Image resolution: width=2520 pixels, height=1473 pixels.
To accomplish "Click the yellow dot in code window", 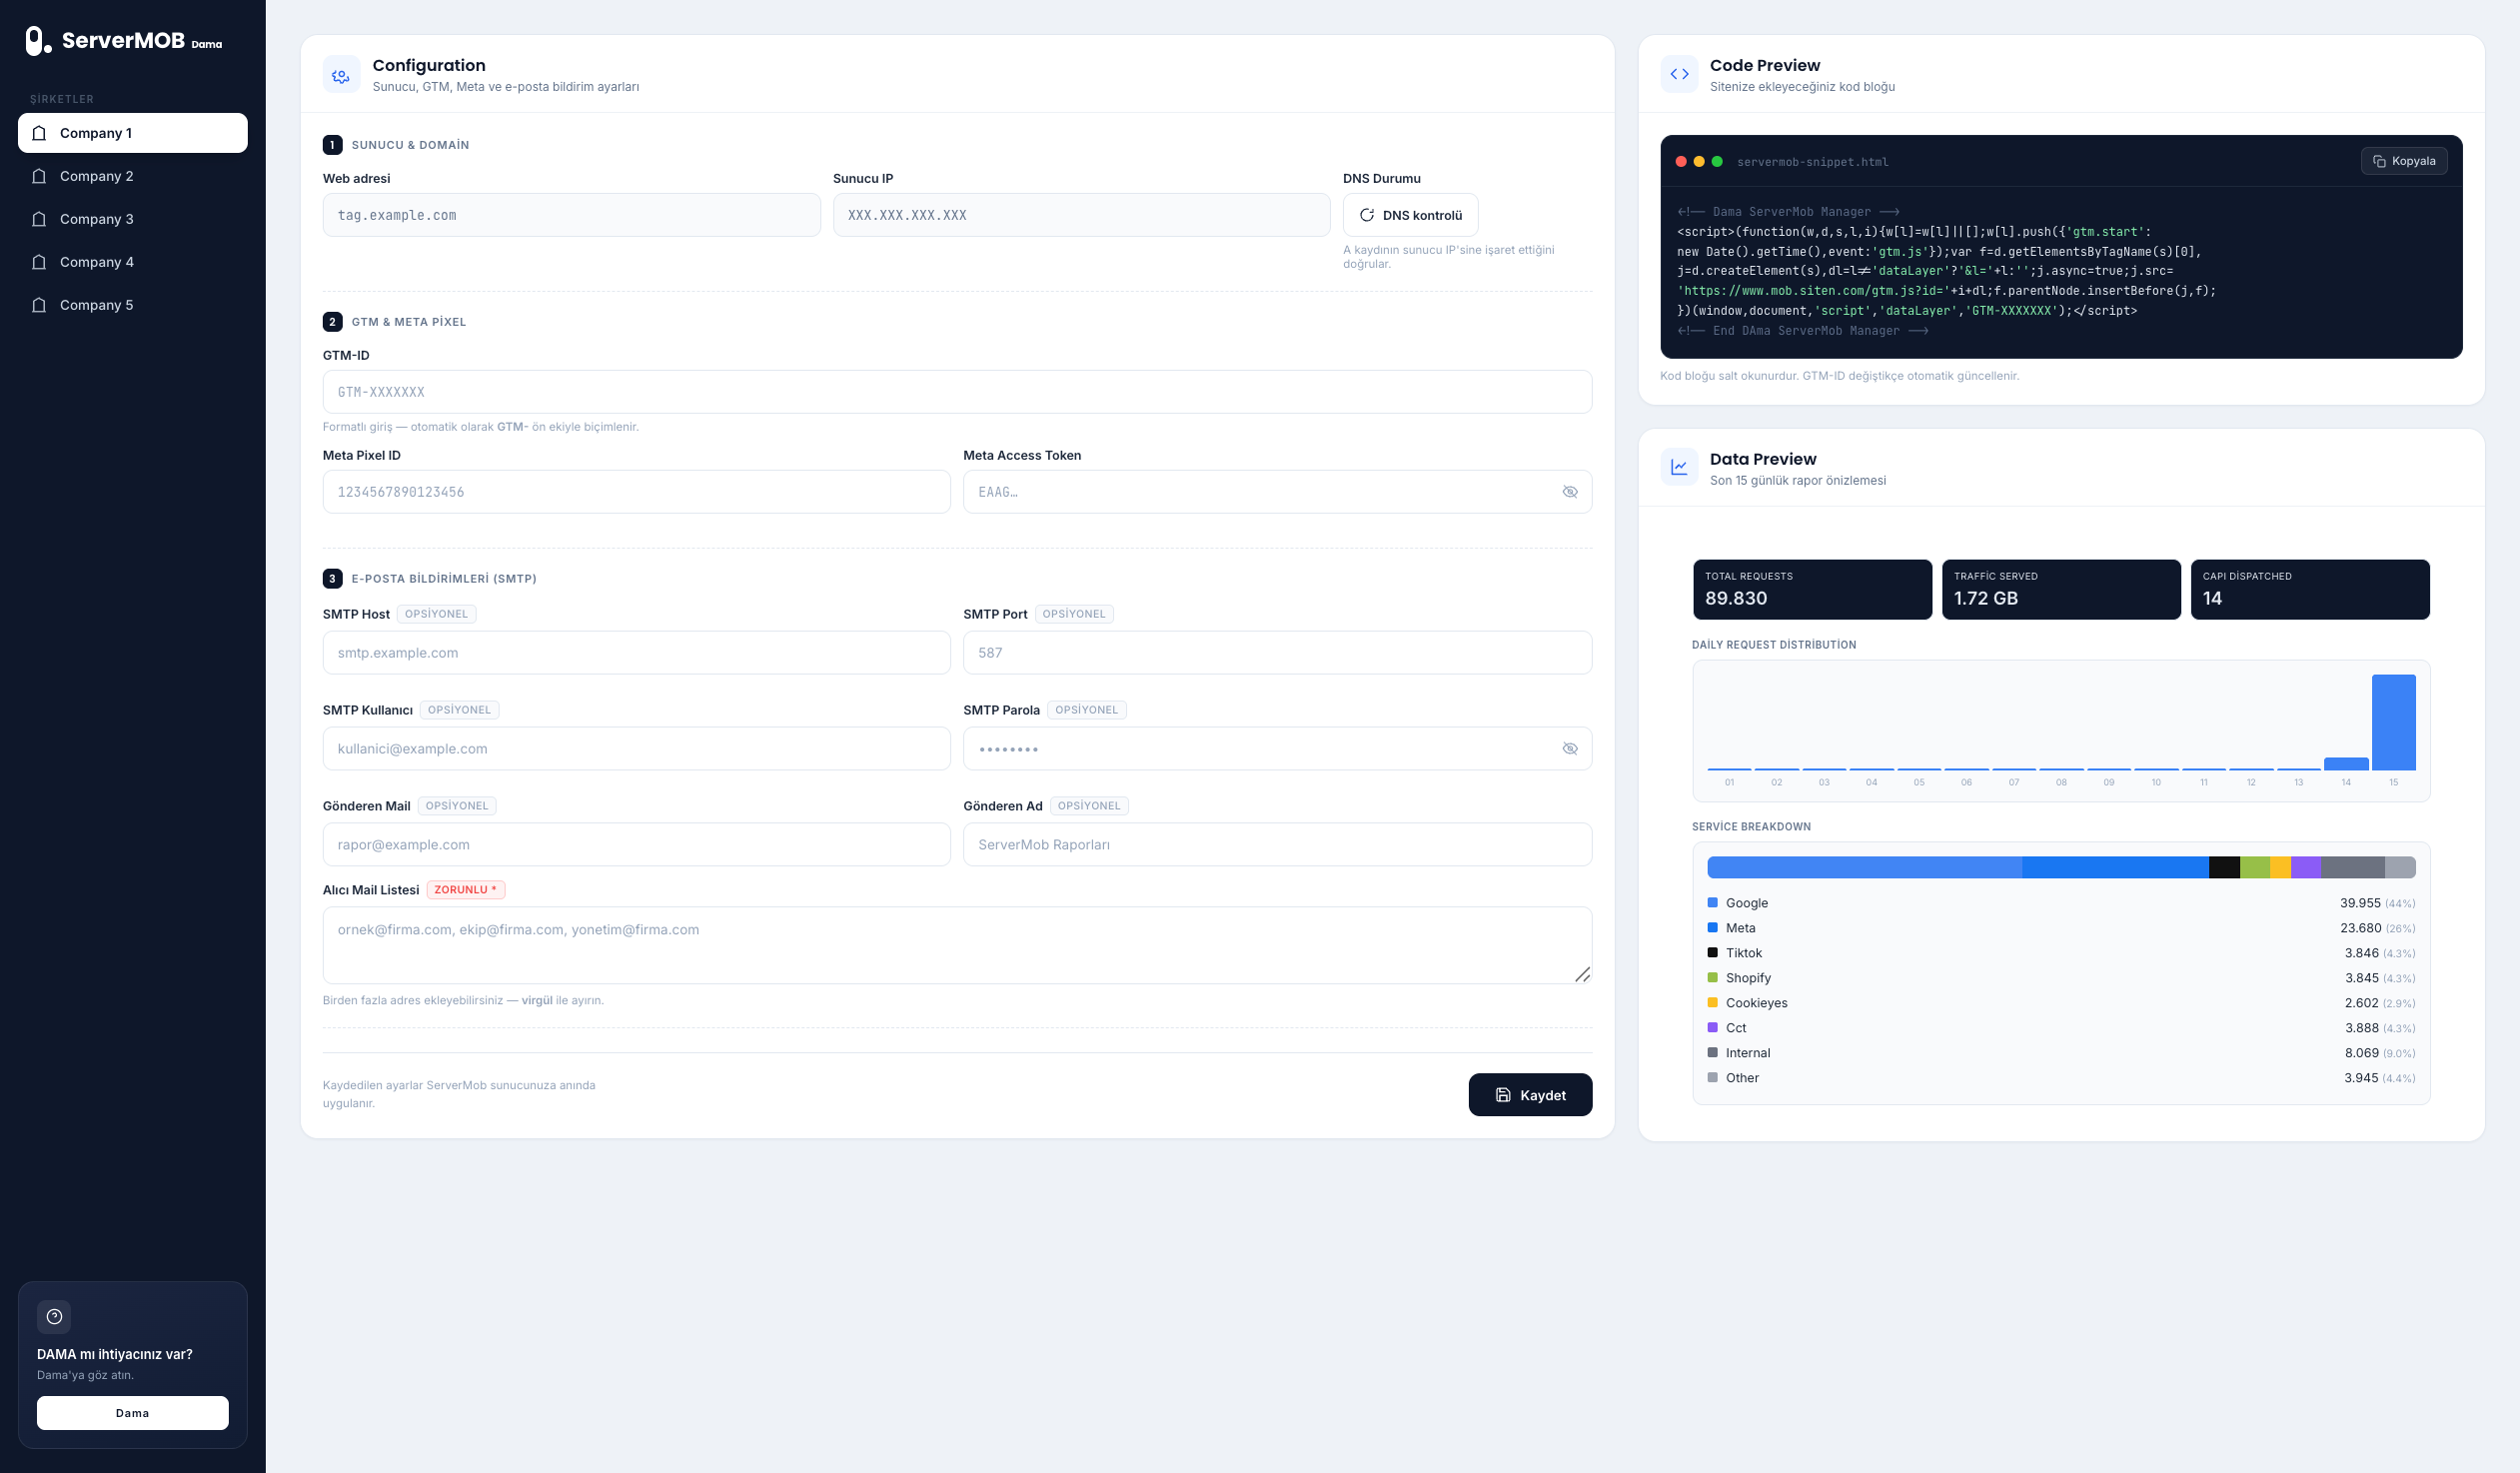I will [x=1699, y=162].
